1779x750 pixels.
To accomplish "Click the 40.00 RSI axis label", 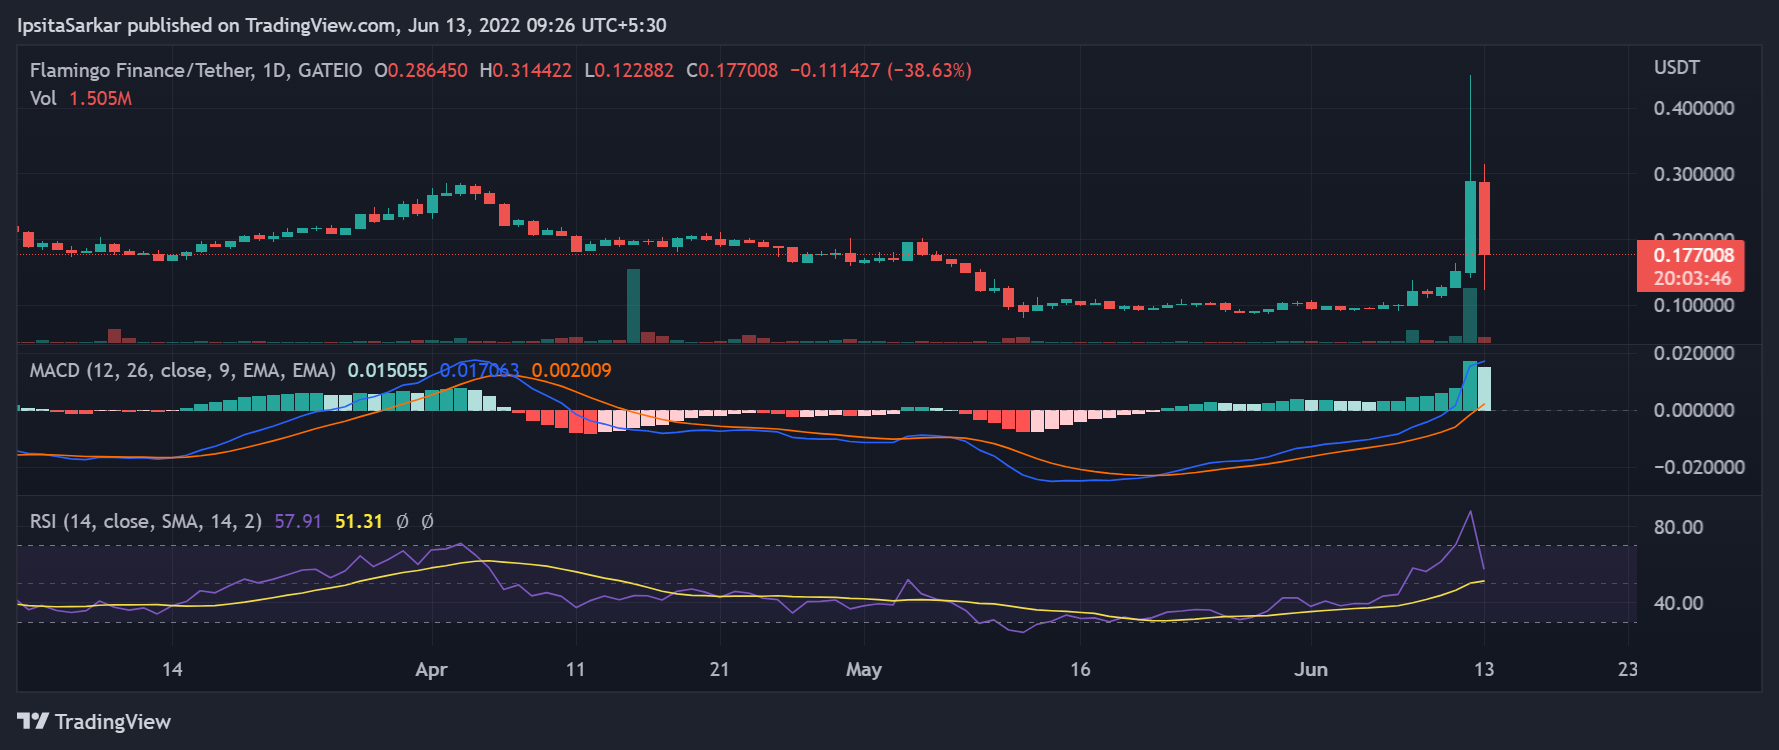I will pyautogui.click(x=1679, y=603).
